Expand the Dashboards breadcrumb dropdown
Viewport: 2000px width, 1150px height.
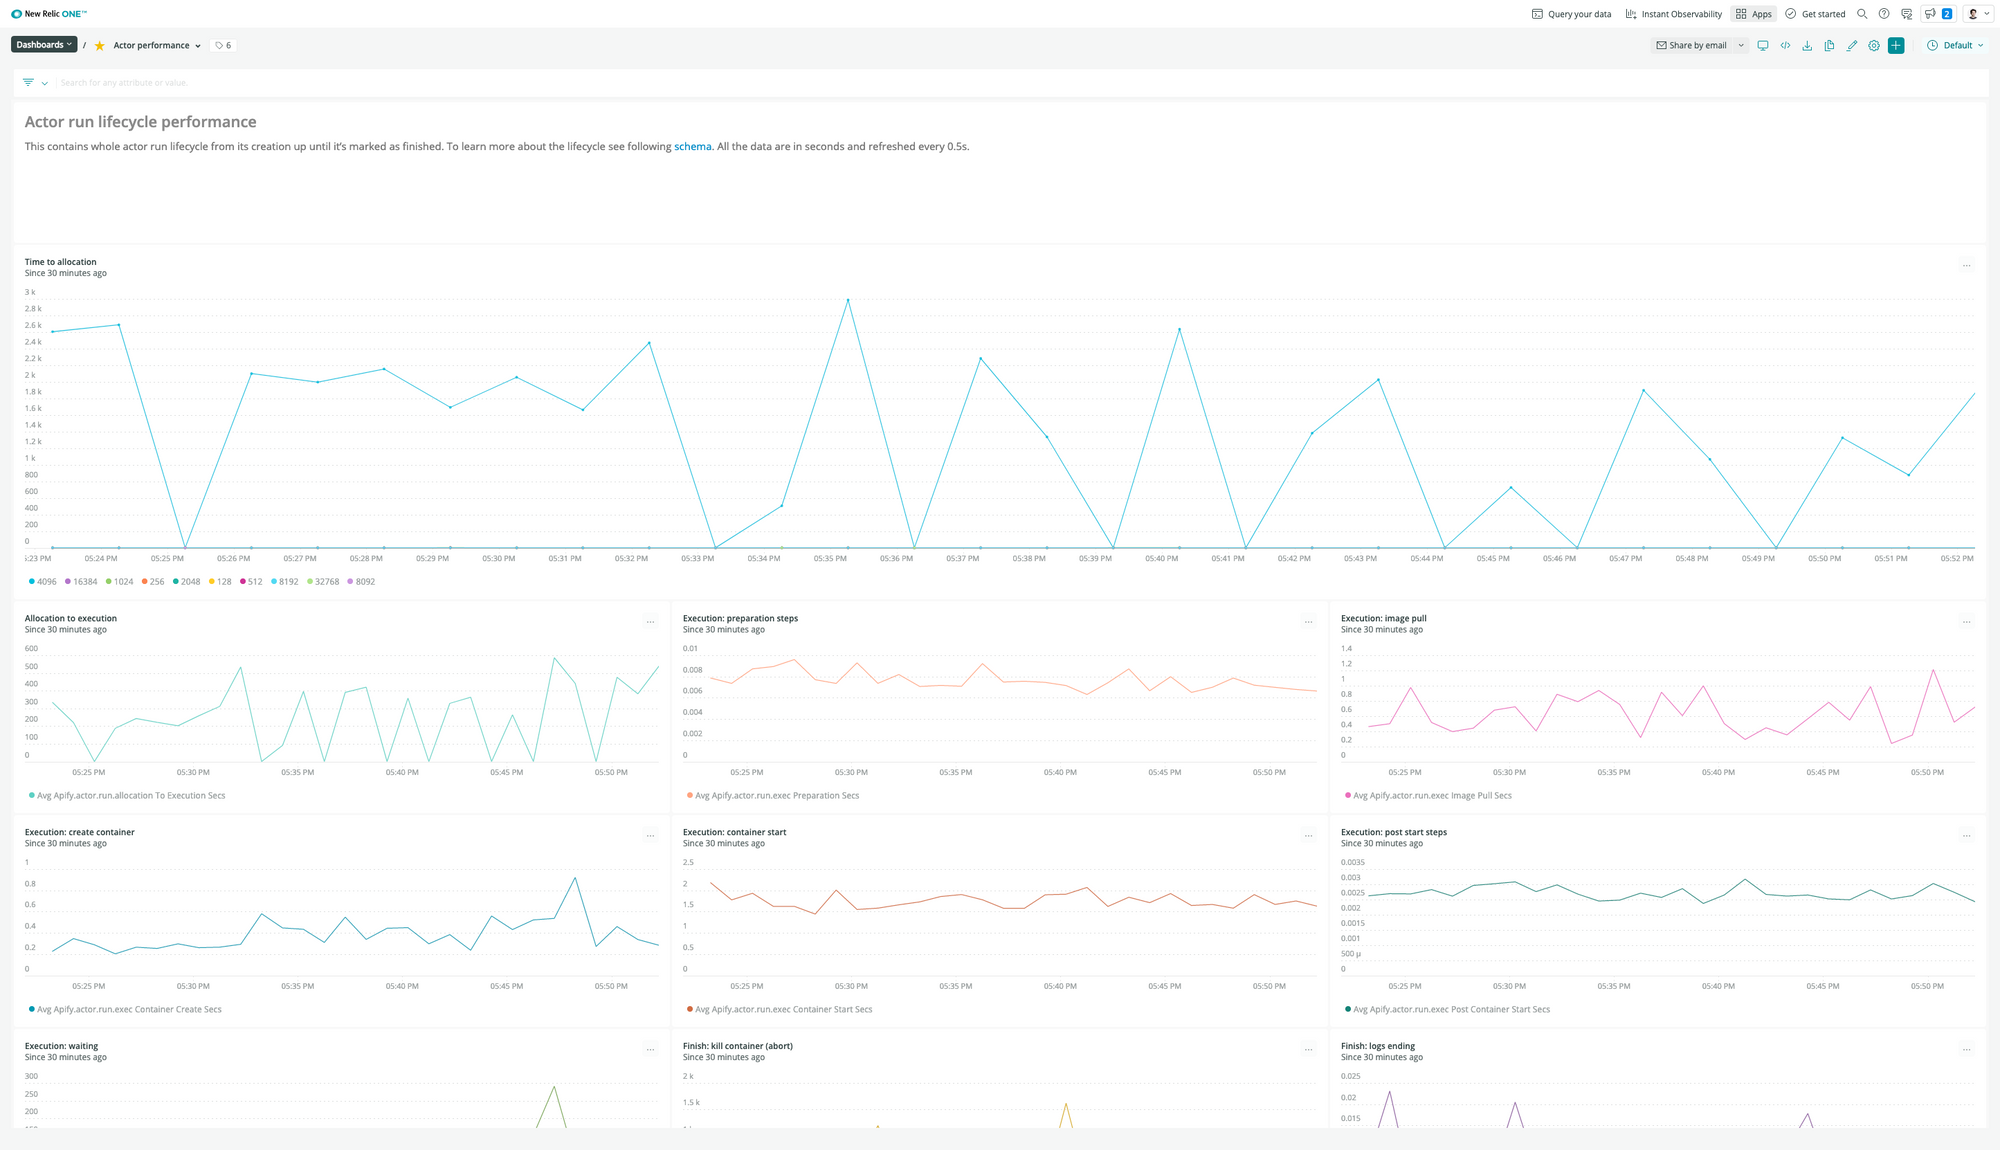click(43, 44)
